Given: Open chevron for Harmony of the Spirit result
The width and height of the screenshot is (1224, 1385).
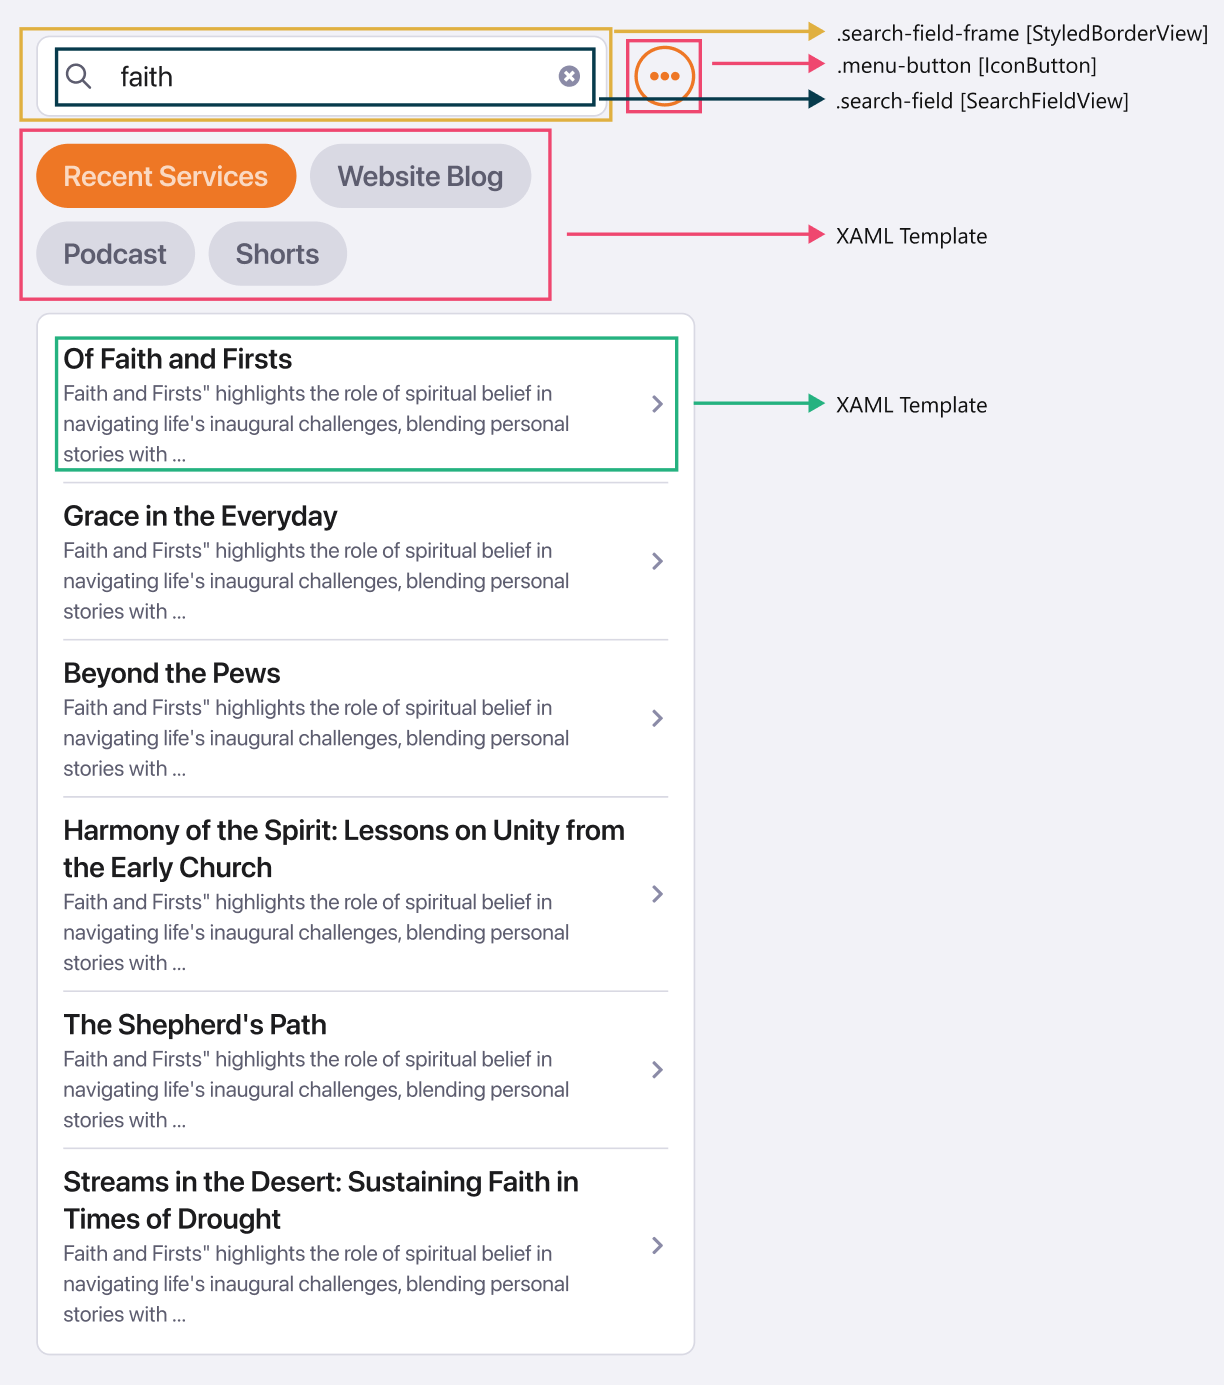Looking at the screenshot, I should click(x=657, y=894).
